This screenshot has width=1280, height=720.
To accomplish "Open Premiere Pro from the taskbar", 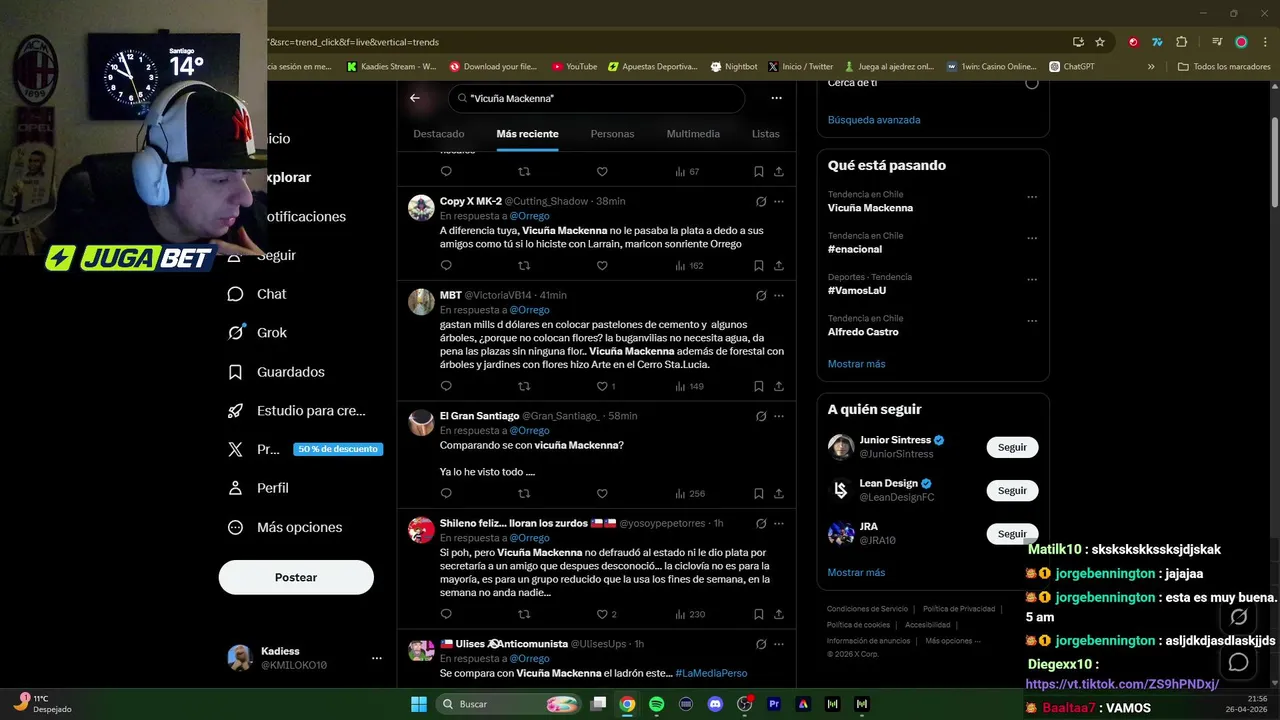I will 774,704.
